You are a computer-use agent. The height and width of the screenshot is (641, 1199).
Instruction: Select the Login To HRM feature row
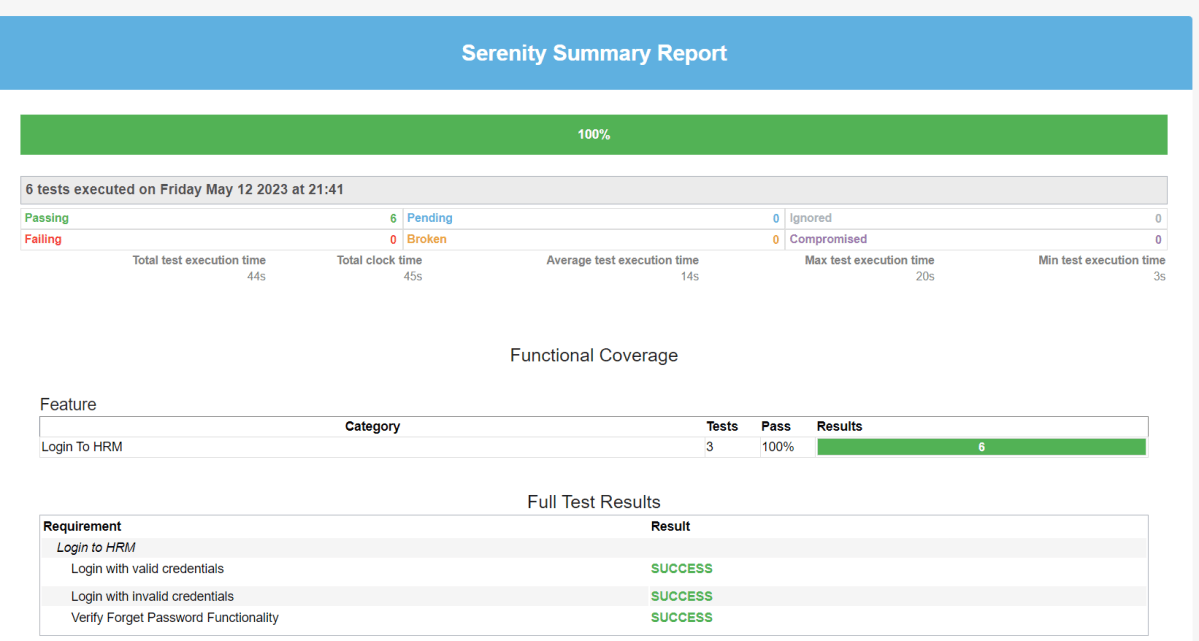(82, 447)
